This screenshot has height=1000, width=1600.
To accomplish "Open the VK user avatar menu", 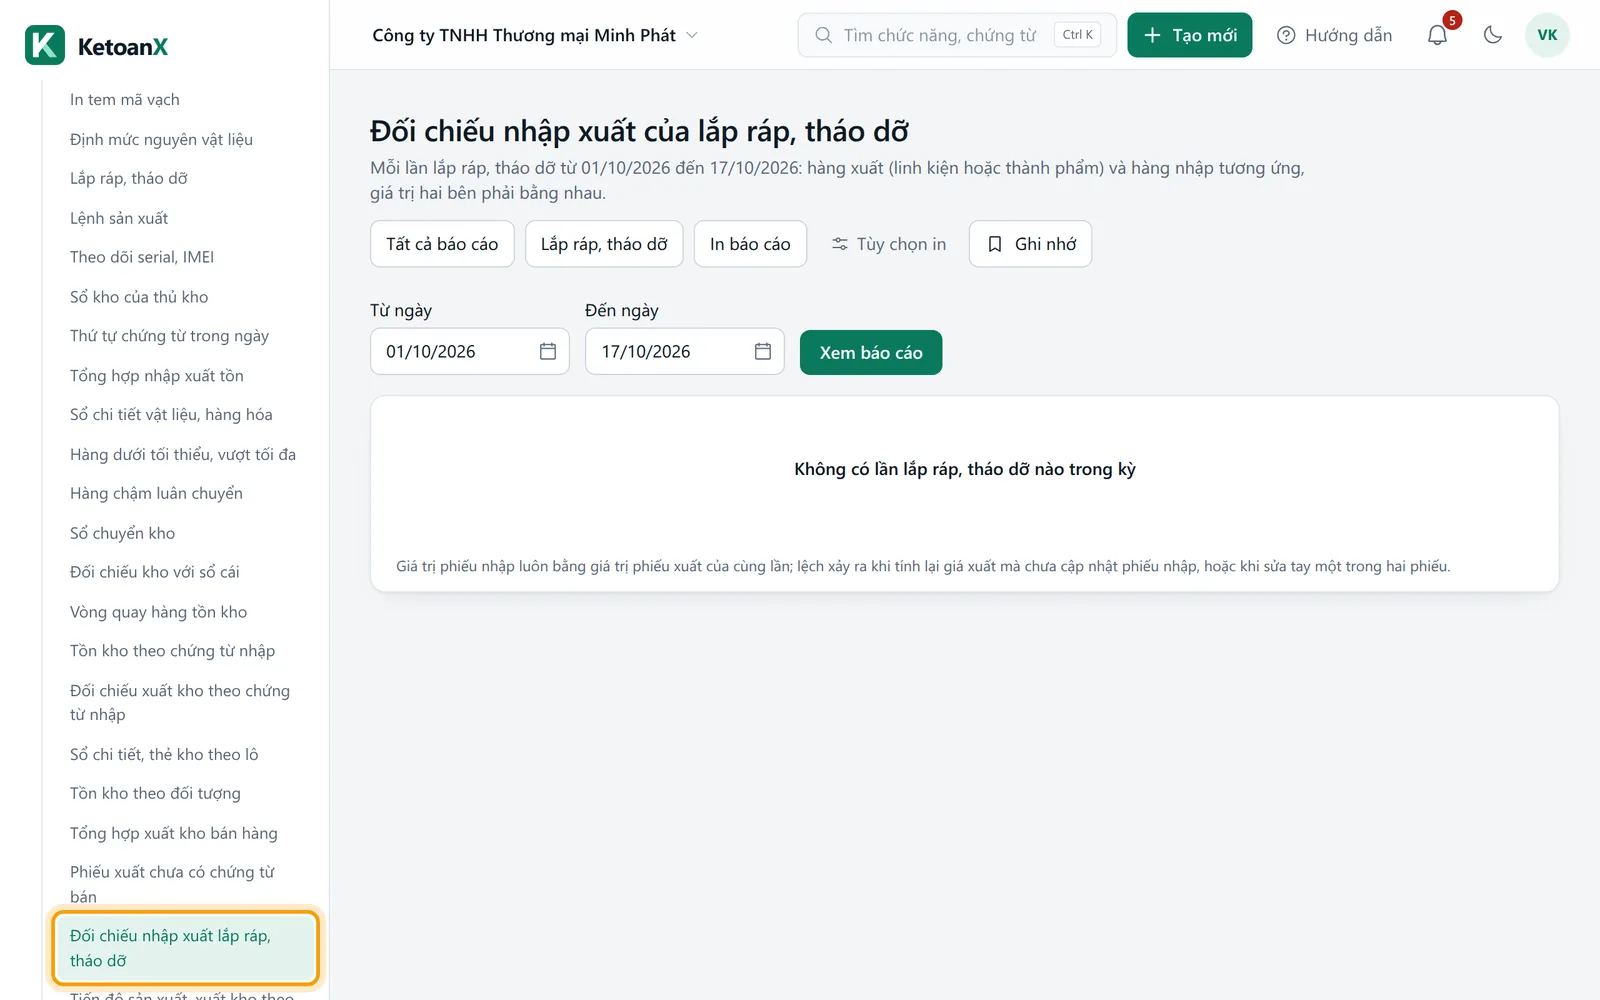I will pyautogui.click(x=1547, y=35).
